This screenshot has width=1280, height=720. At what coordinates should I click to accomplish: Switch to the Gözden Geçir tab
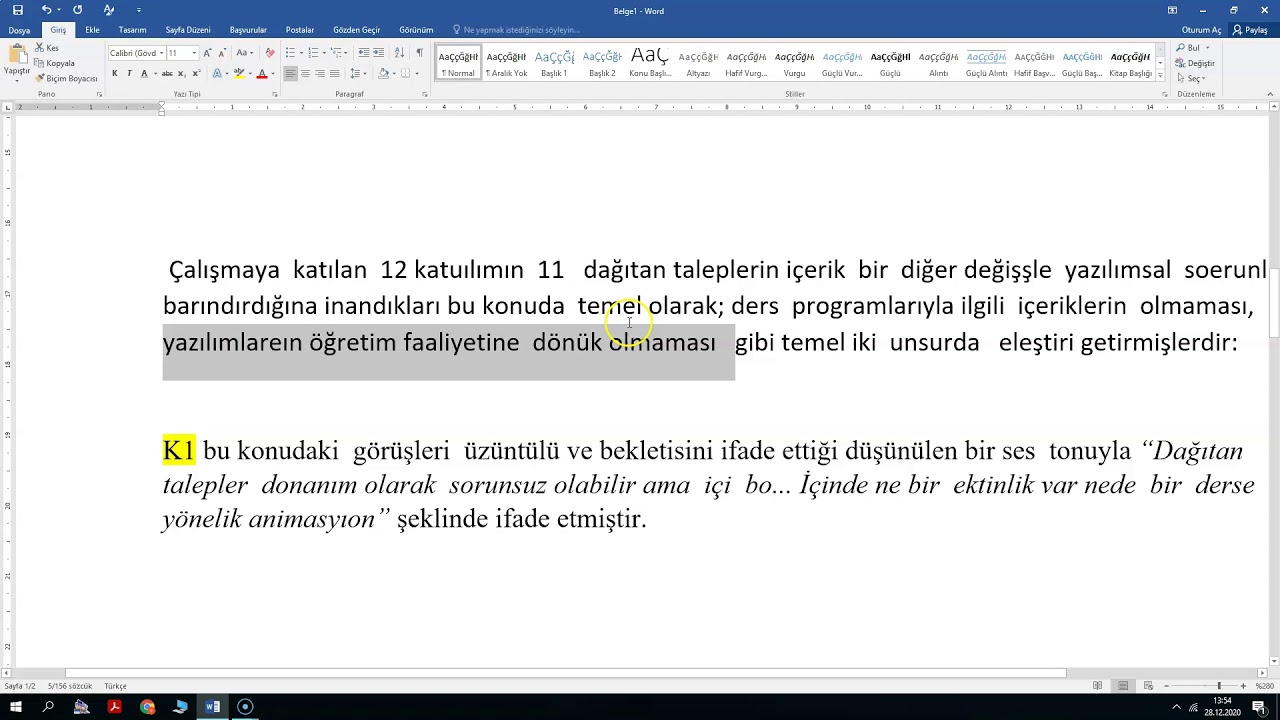(356, 30)
